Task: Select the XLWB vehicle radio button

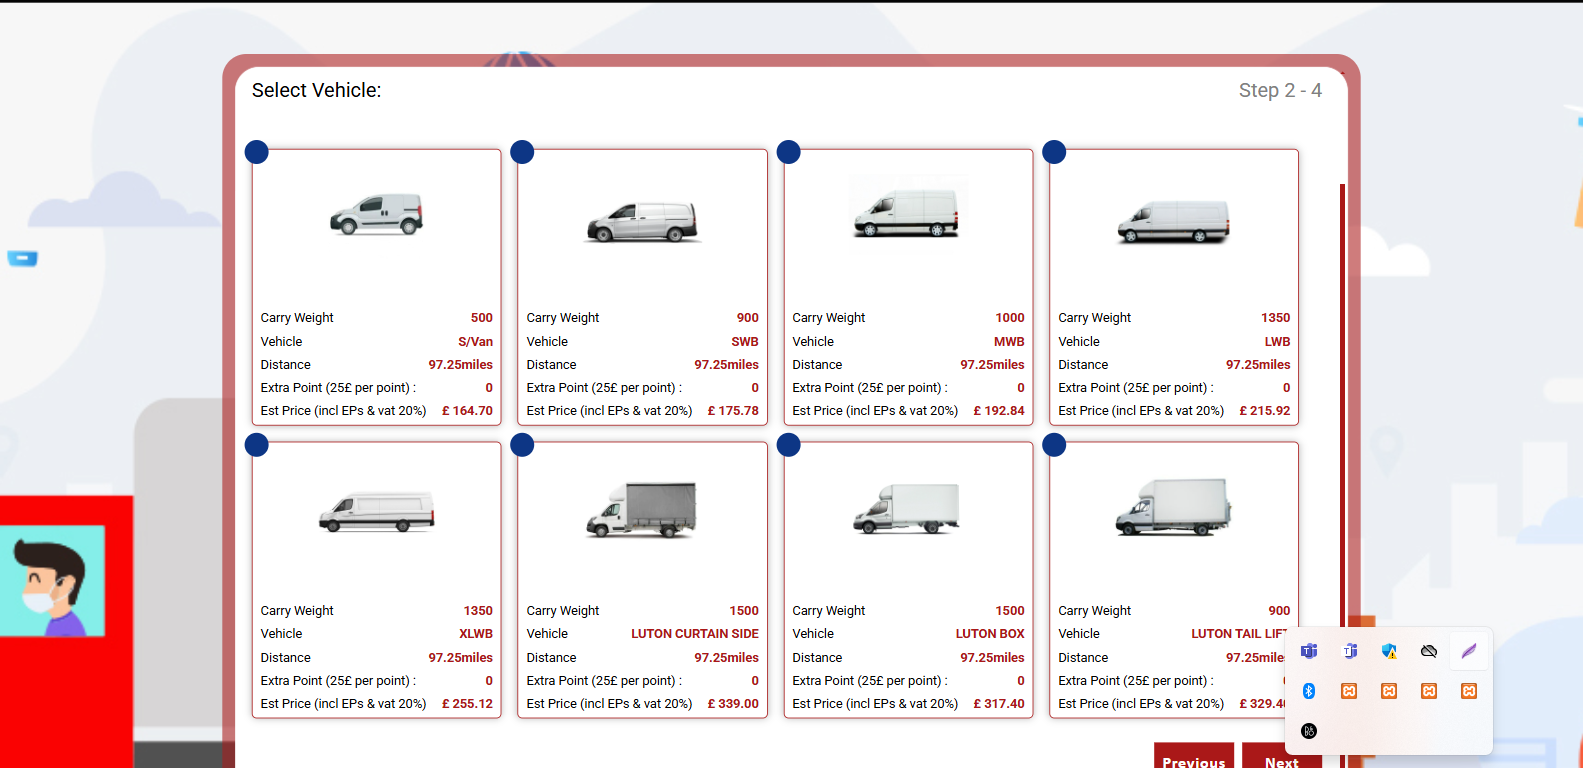Action: 257,445
